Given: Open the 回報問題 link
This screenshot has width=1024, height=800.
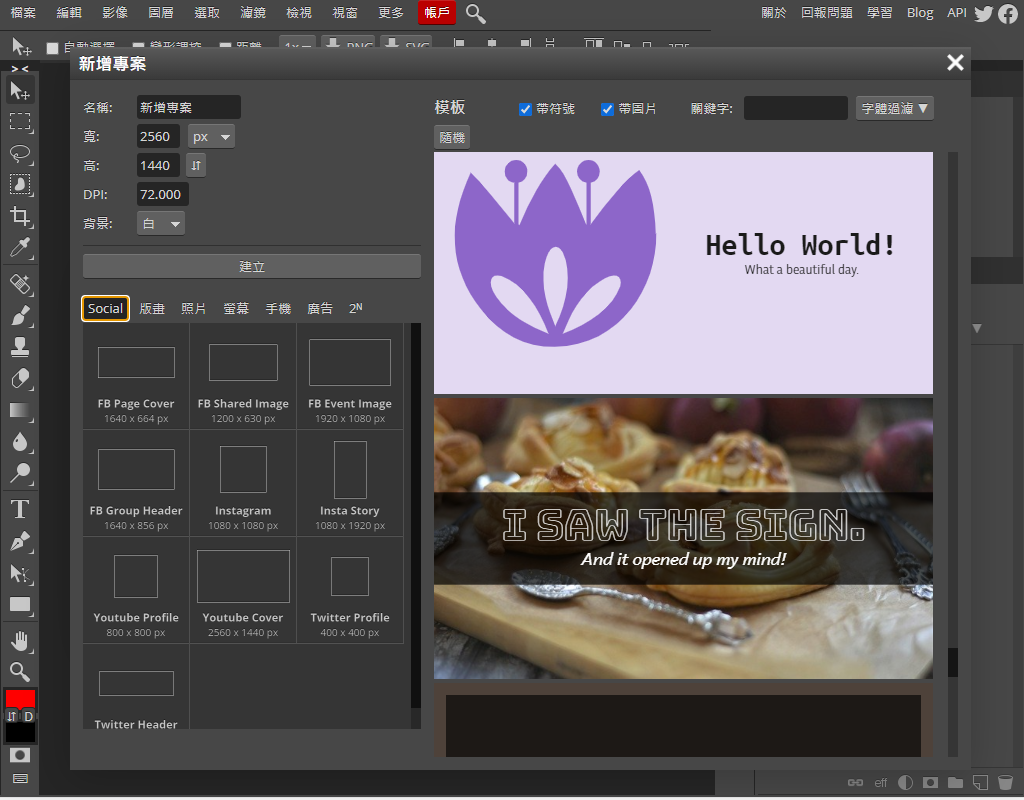Looking at the screenshot, I should (827, 12).
